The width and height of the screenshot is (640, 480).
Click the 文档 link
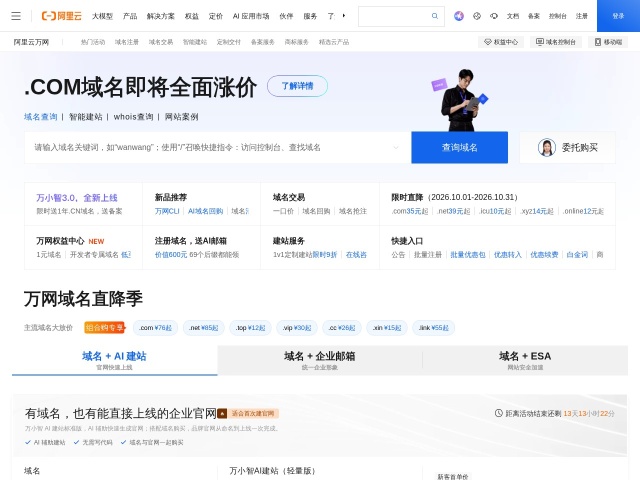[x=513, y=16]
